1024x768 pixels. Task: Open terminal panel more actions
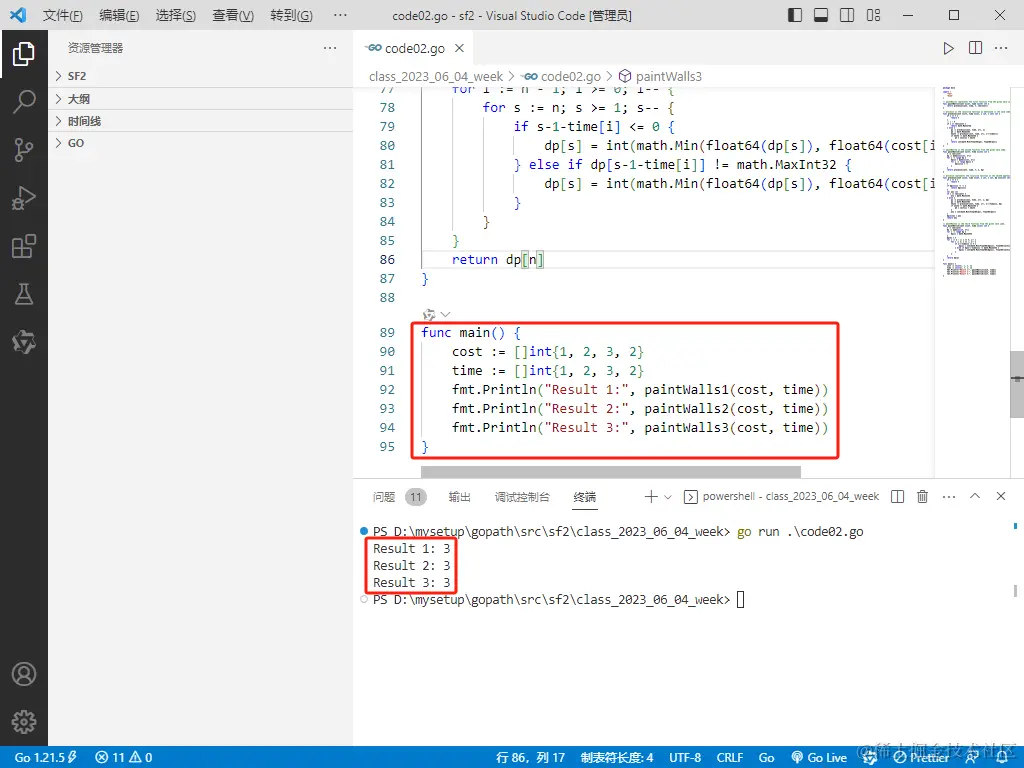tap(949, 497)
